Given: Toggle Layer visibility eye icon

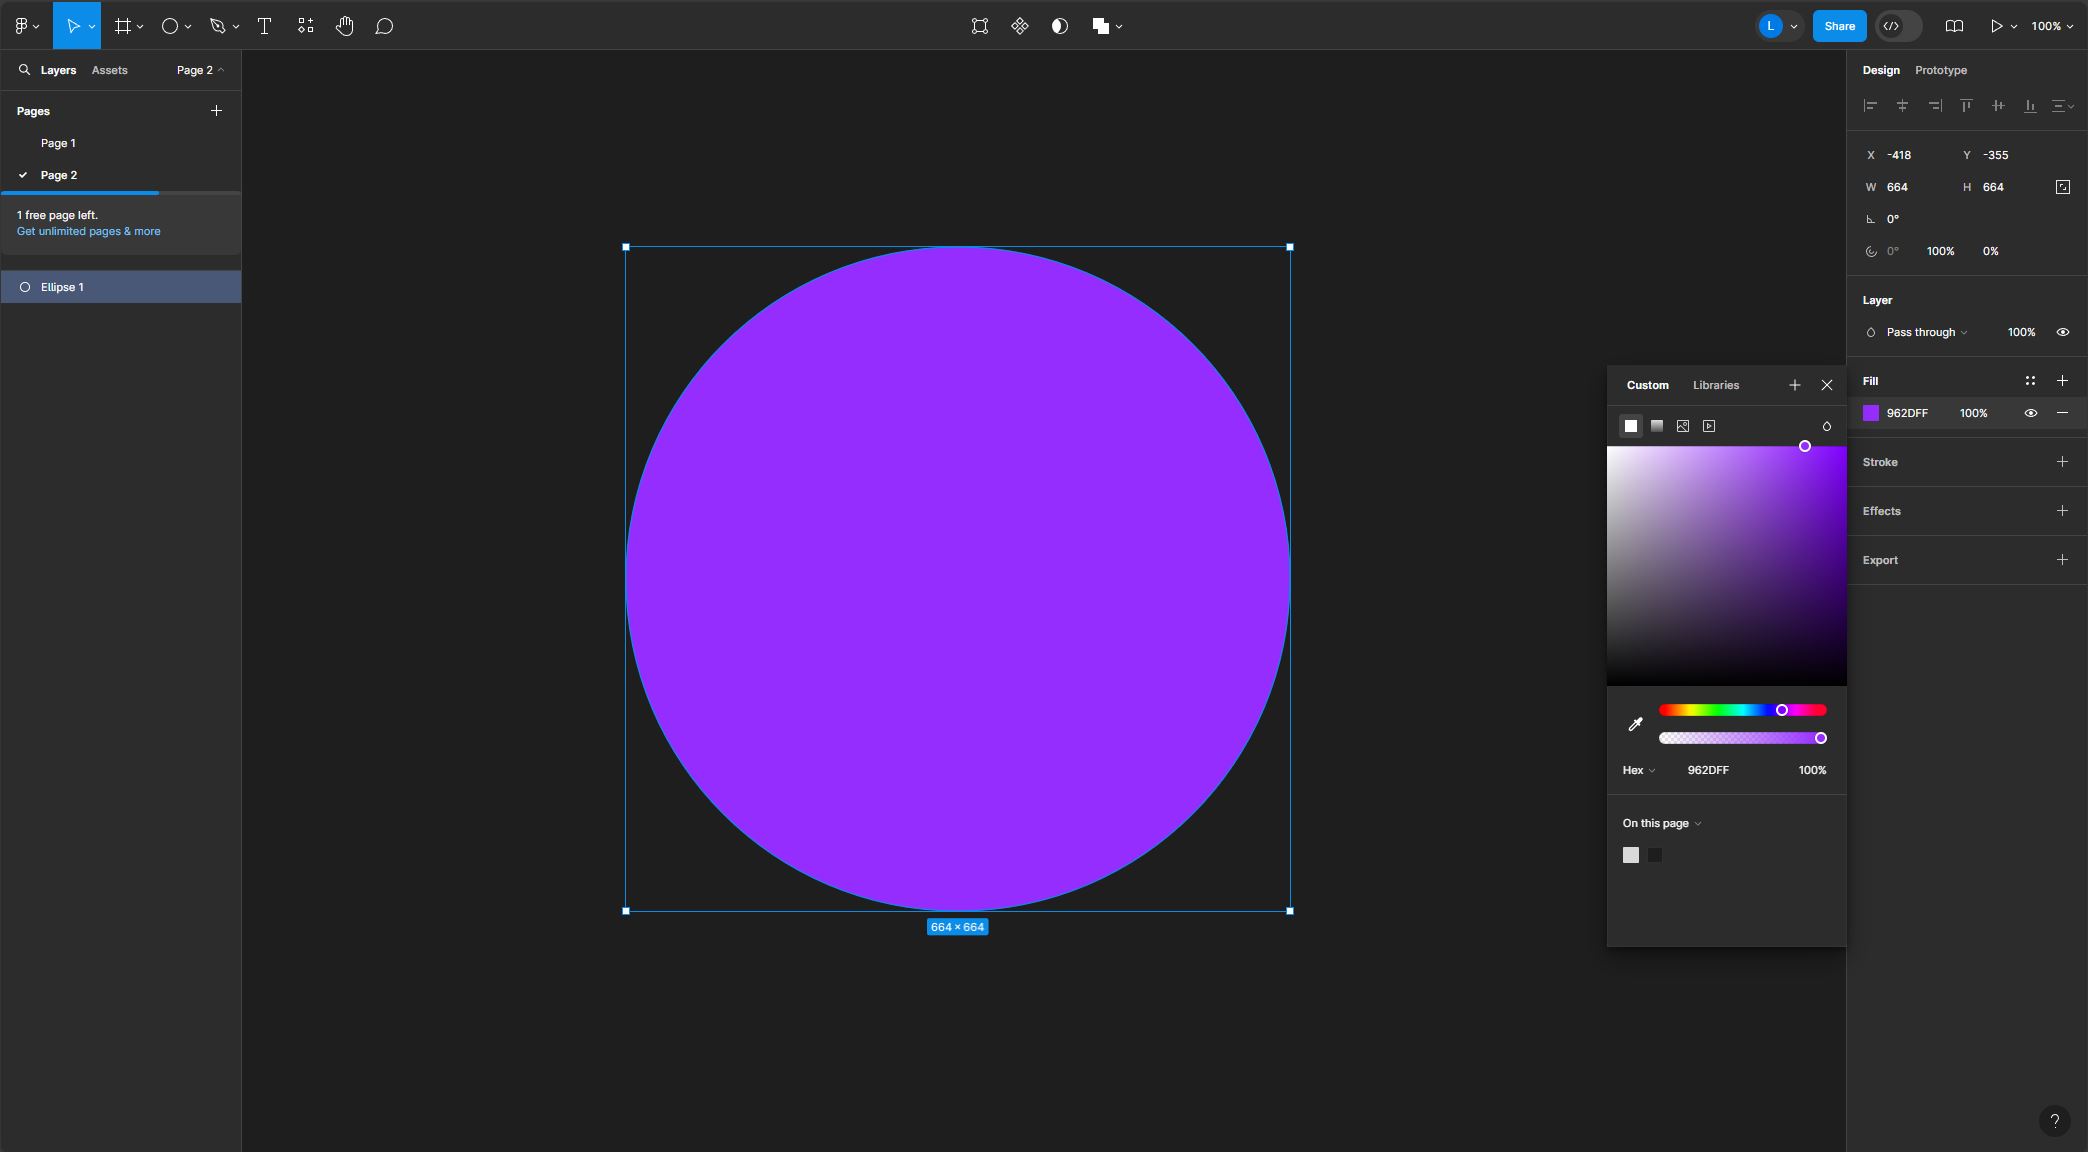Looking at the screenshot, I should (x=2062, y=332).
